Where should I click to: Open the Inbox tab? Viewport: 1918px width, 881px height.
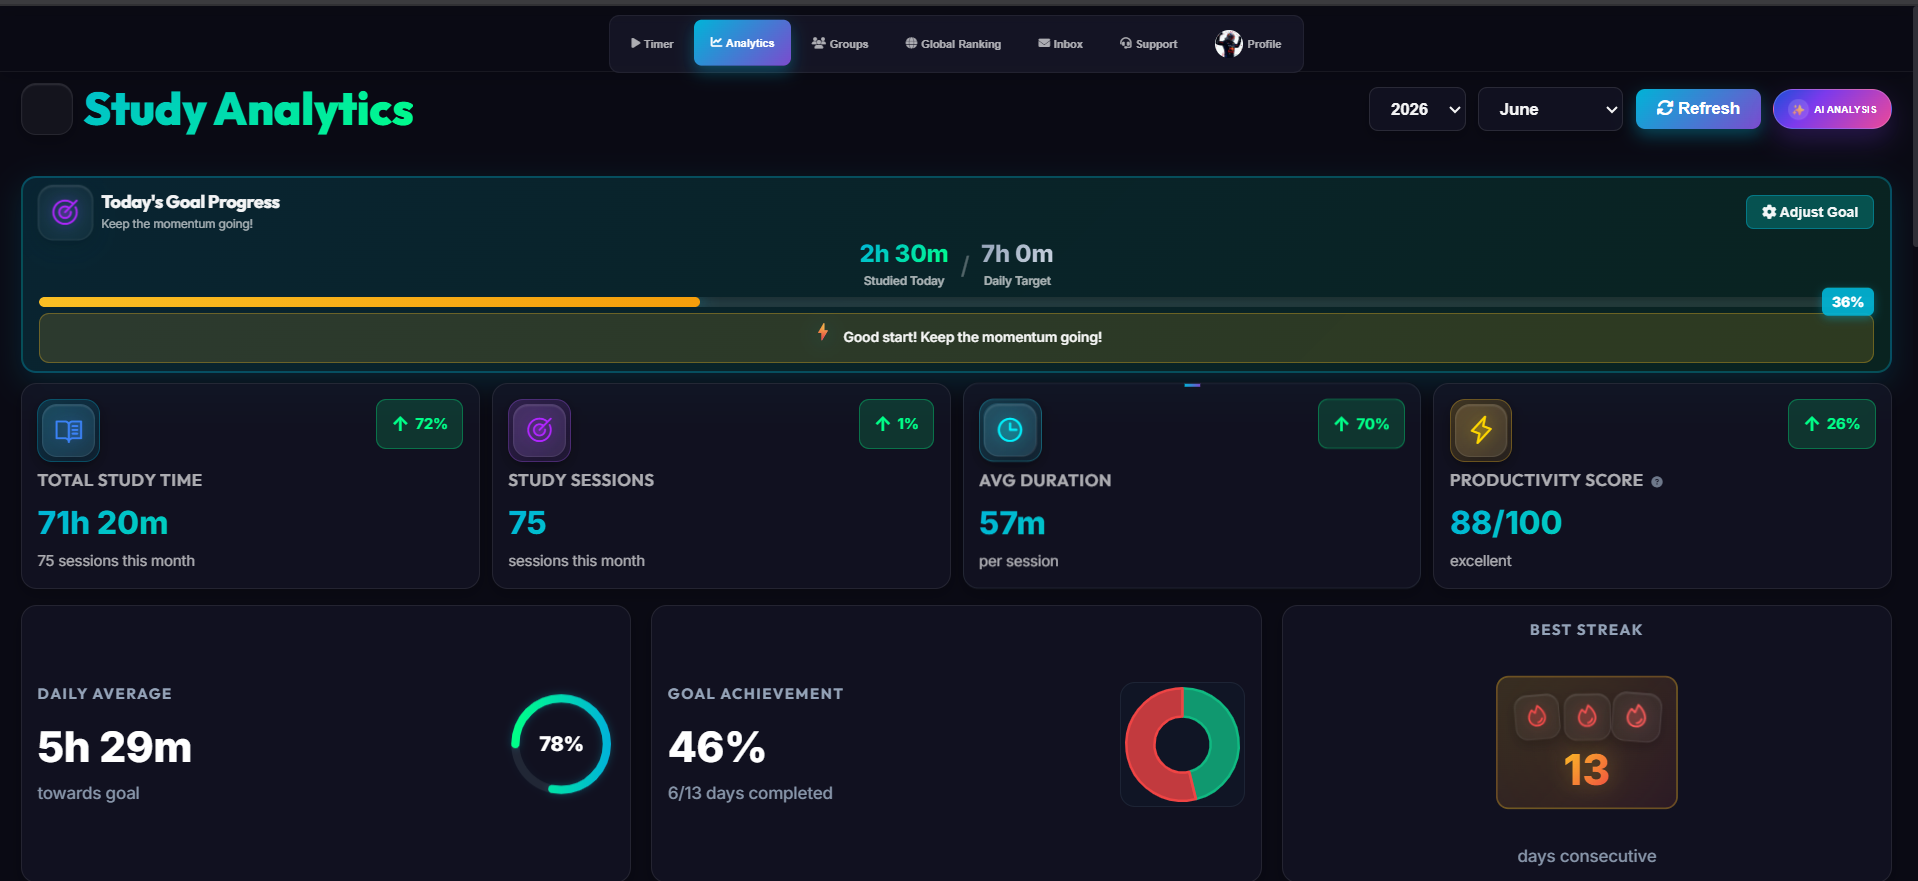point(1060,44)
